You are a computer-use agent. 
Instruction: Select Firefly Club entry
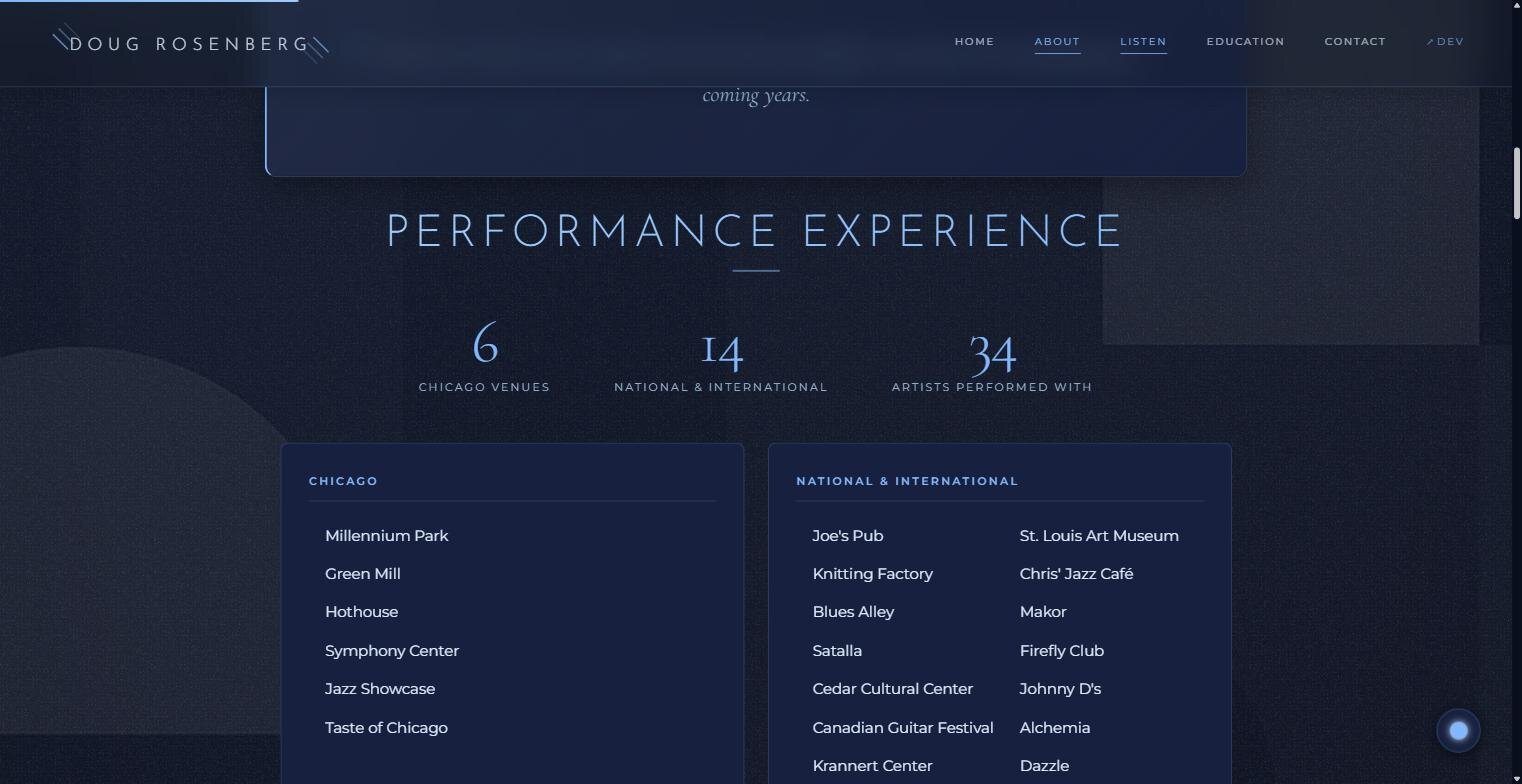tap(1062, 651)
